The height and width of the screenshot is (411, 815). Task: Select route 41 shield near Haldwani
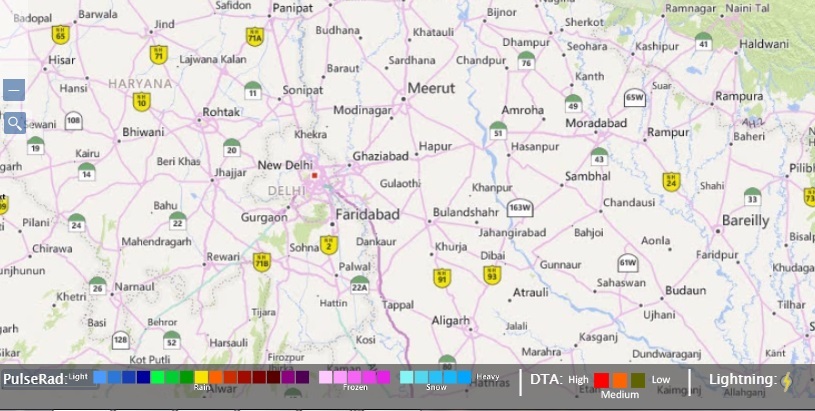(x=704, y=41)
